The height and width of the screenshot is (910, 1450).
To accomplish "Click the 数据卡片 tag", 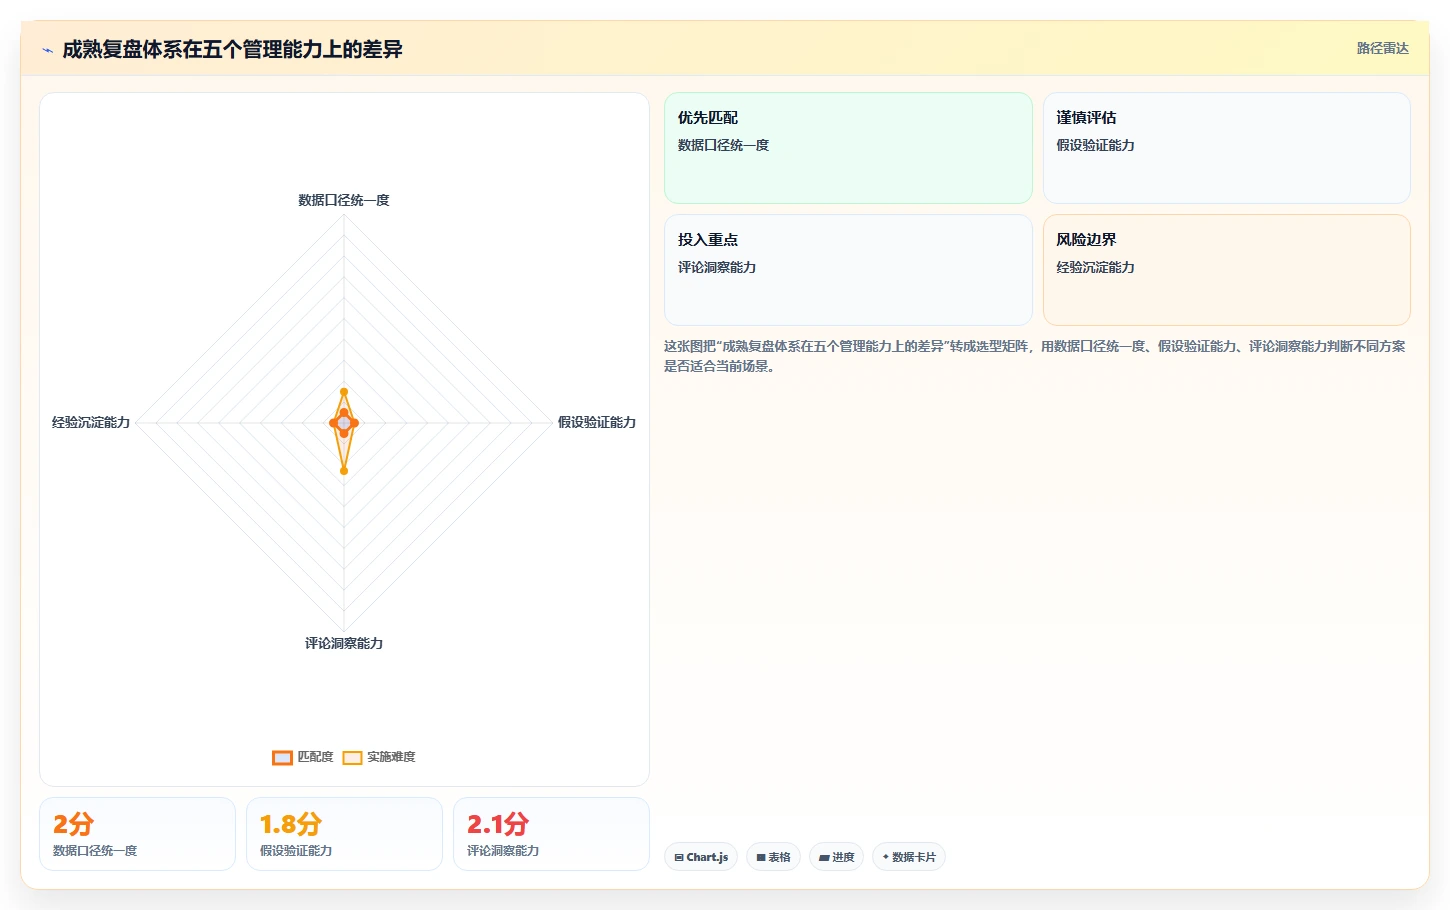I will pos(908,857).
